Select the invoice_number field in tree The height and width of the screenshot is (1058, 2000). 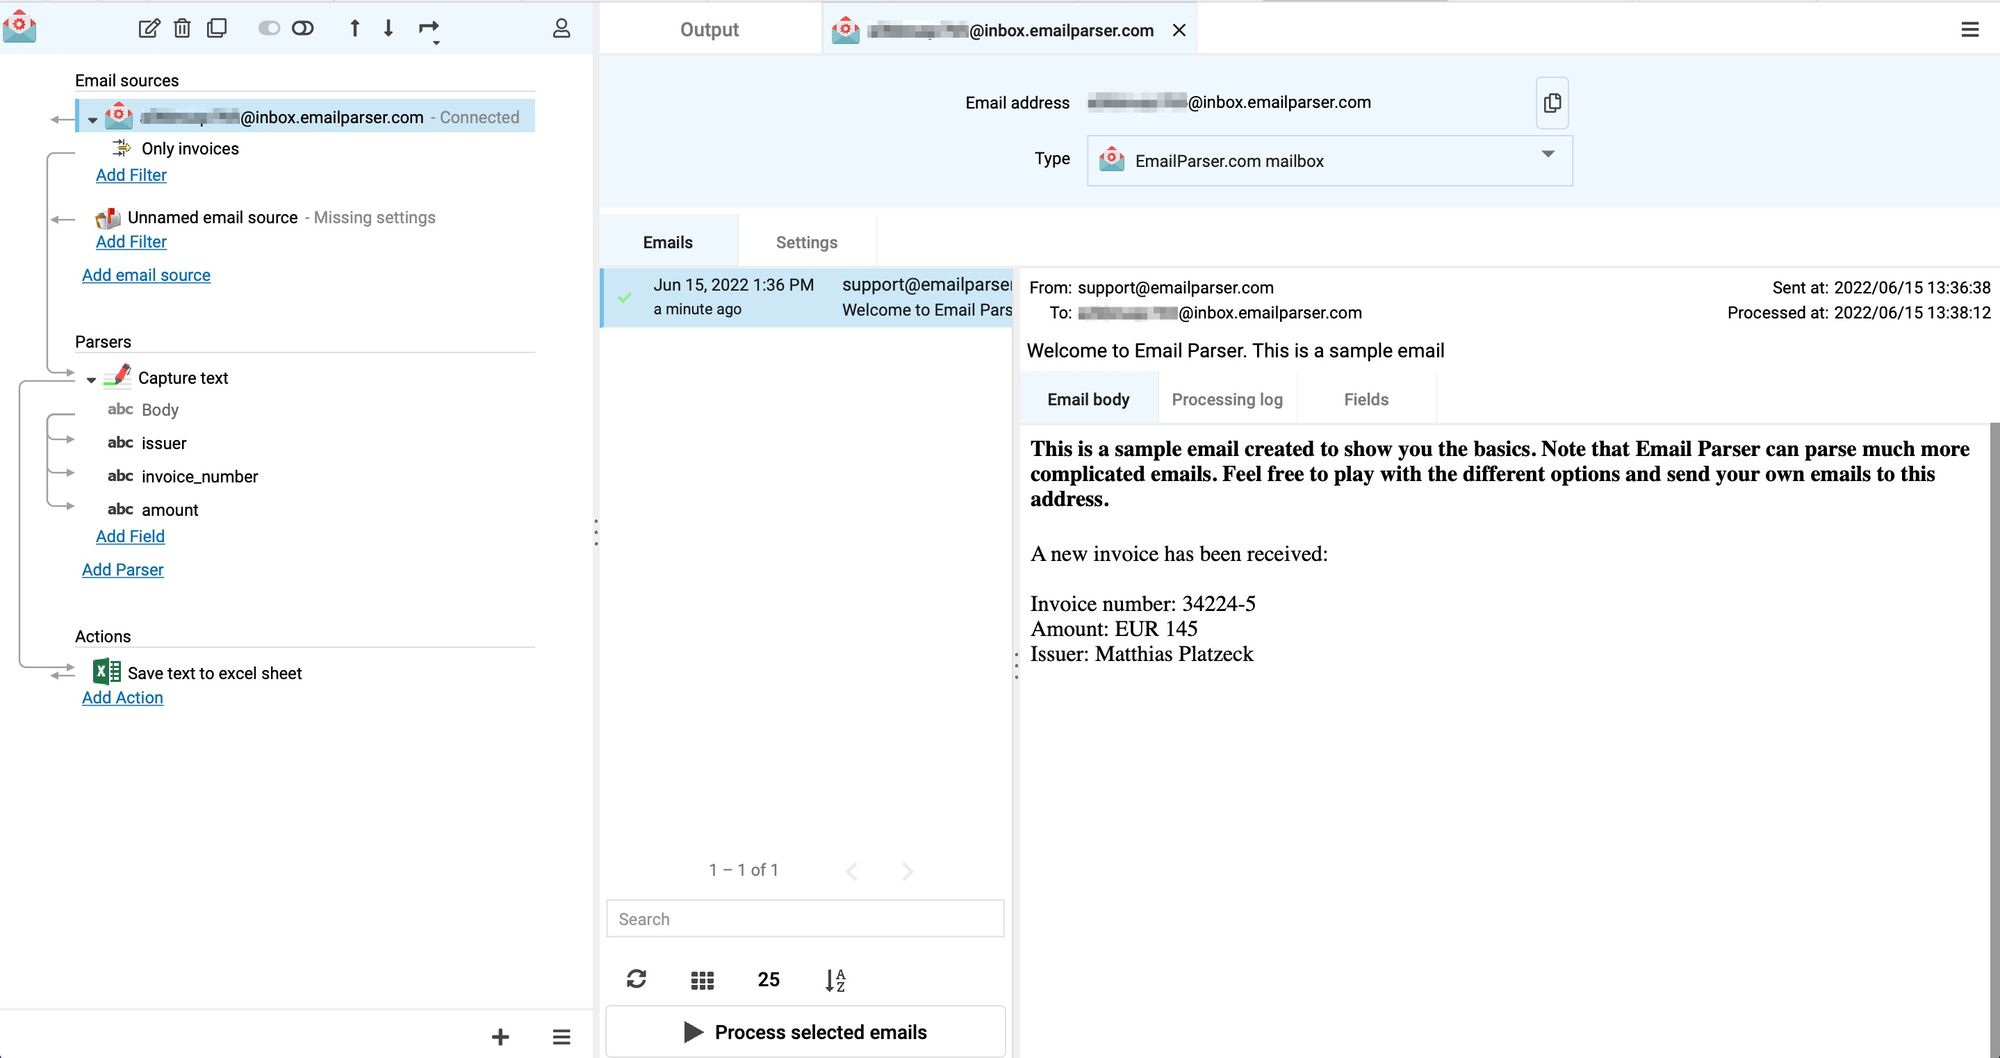pyautogui.click(x=199, y=477)
